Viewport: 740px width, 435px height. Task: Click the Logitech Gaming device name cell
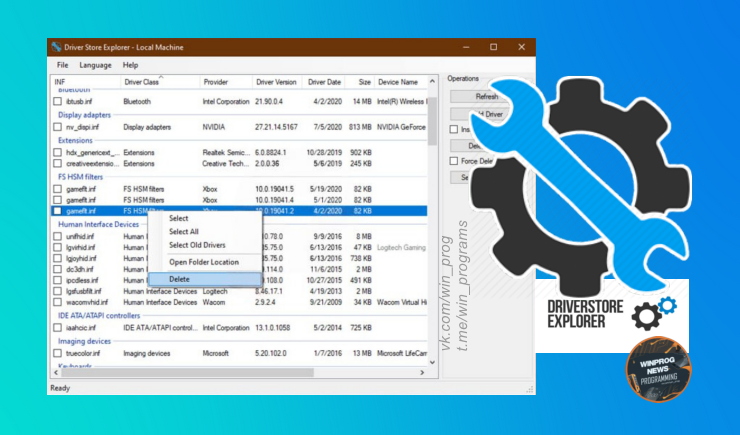click(401, 247)
